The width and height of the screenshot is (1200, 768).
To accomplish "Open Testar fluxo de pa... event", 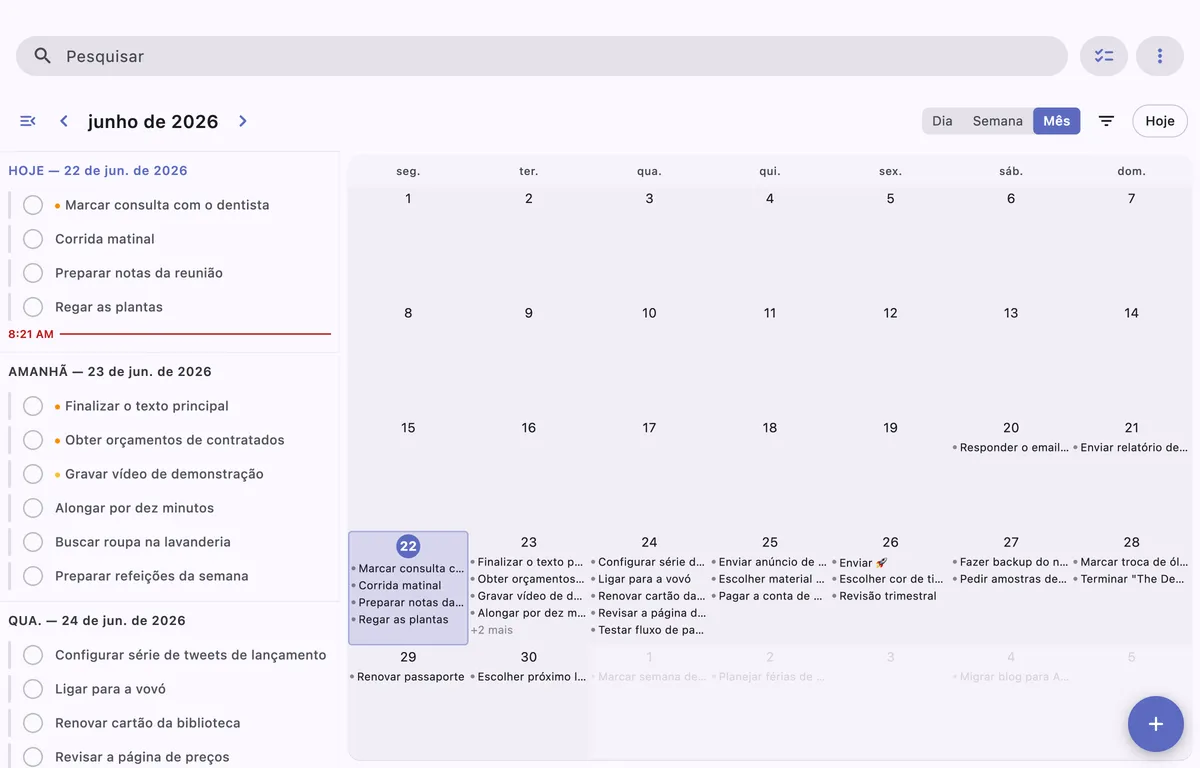I will tap(649, 630).
